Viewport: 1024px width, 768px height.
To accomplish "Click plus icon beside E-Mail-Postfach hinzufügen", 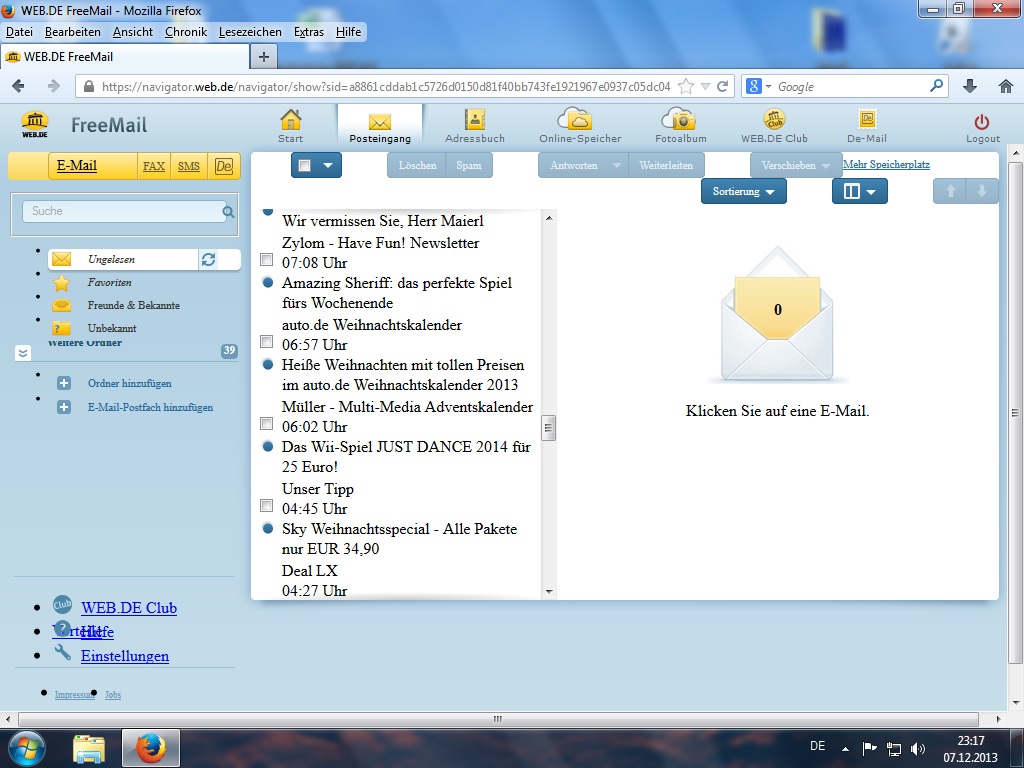I will pyautogui.click(x=63, y=408).
